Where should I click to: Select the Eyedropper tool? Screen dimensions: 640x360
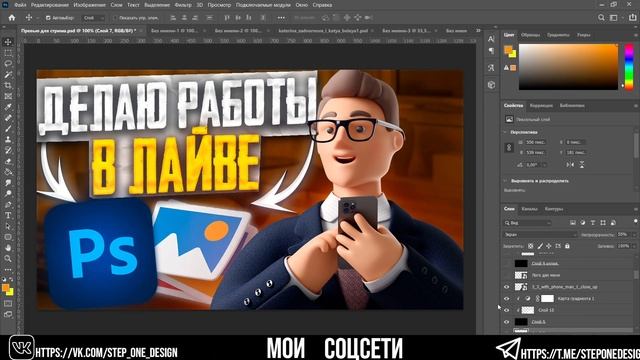tap(8, 107)
